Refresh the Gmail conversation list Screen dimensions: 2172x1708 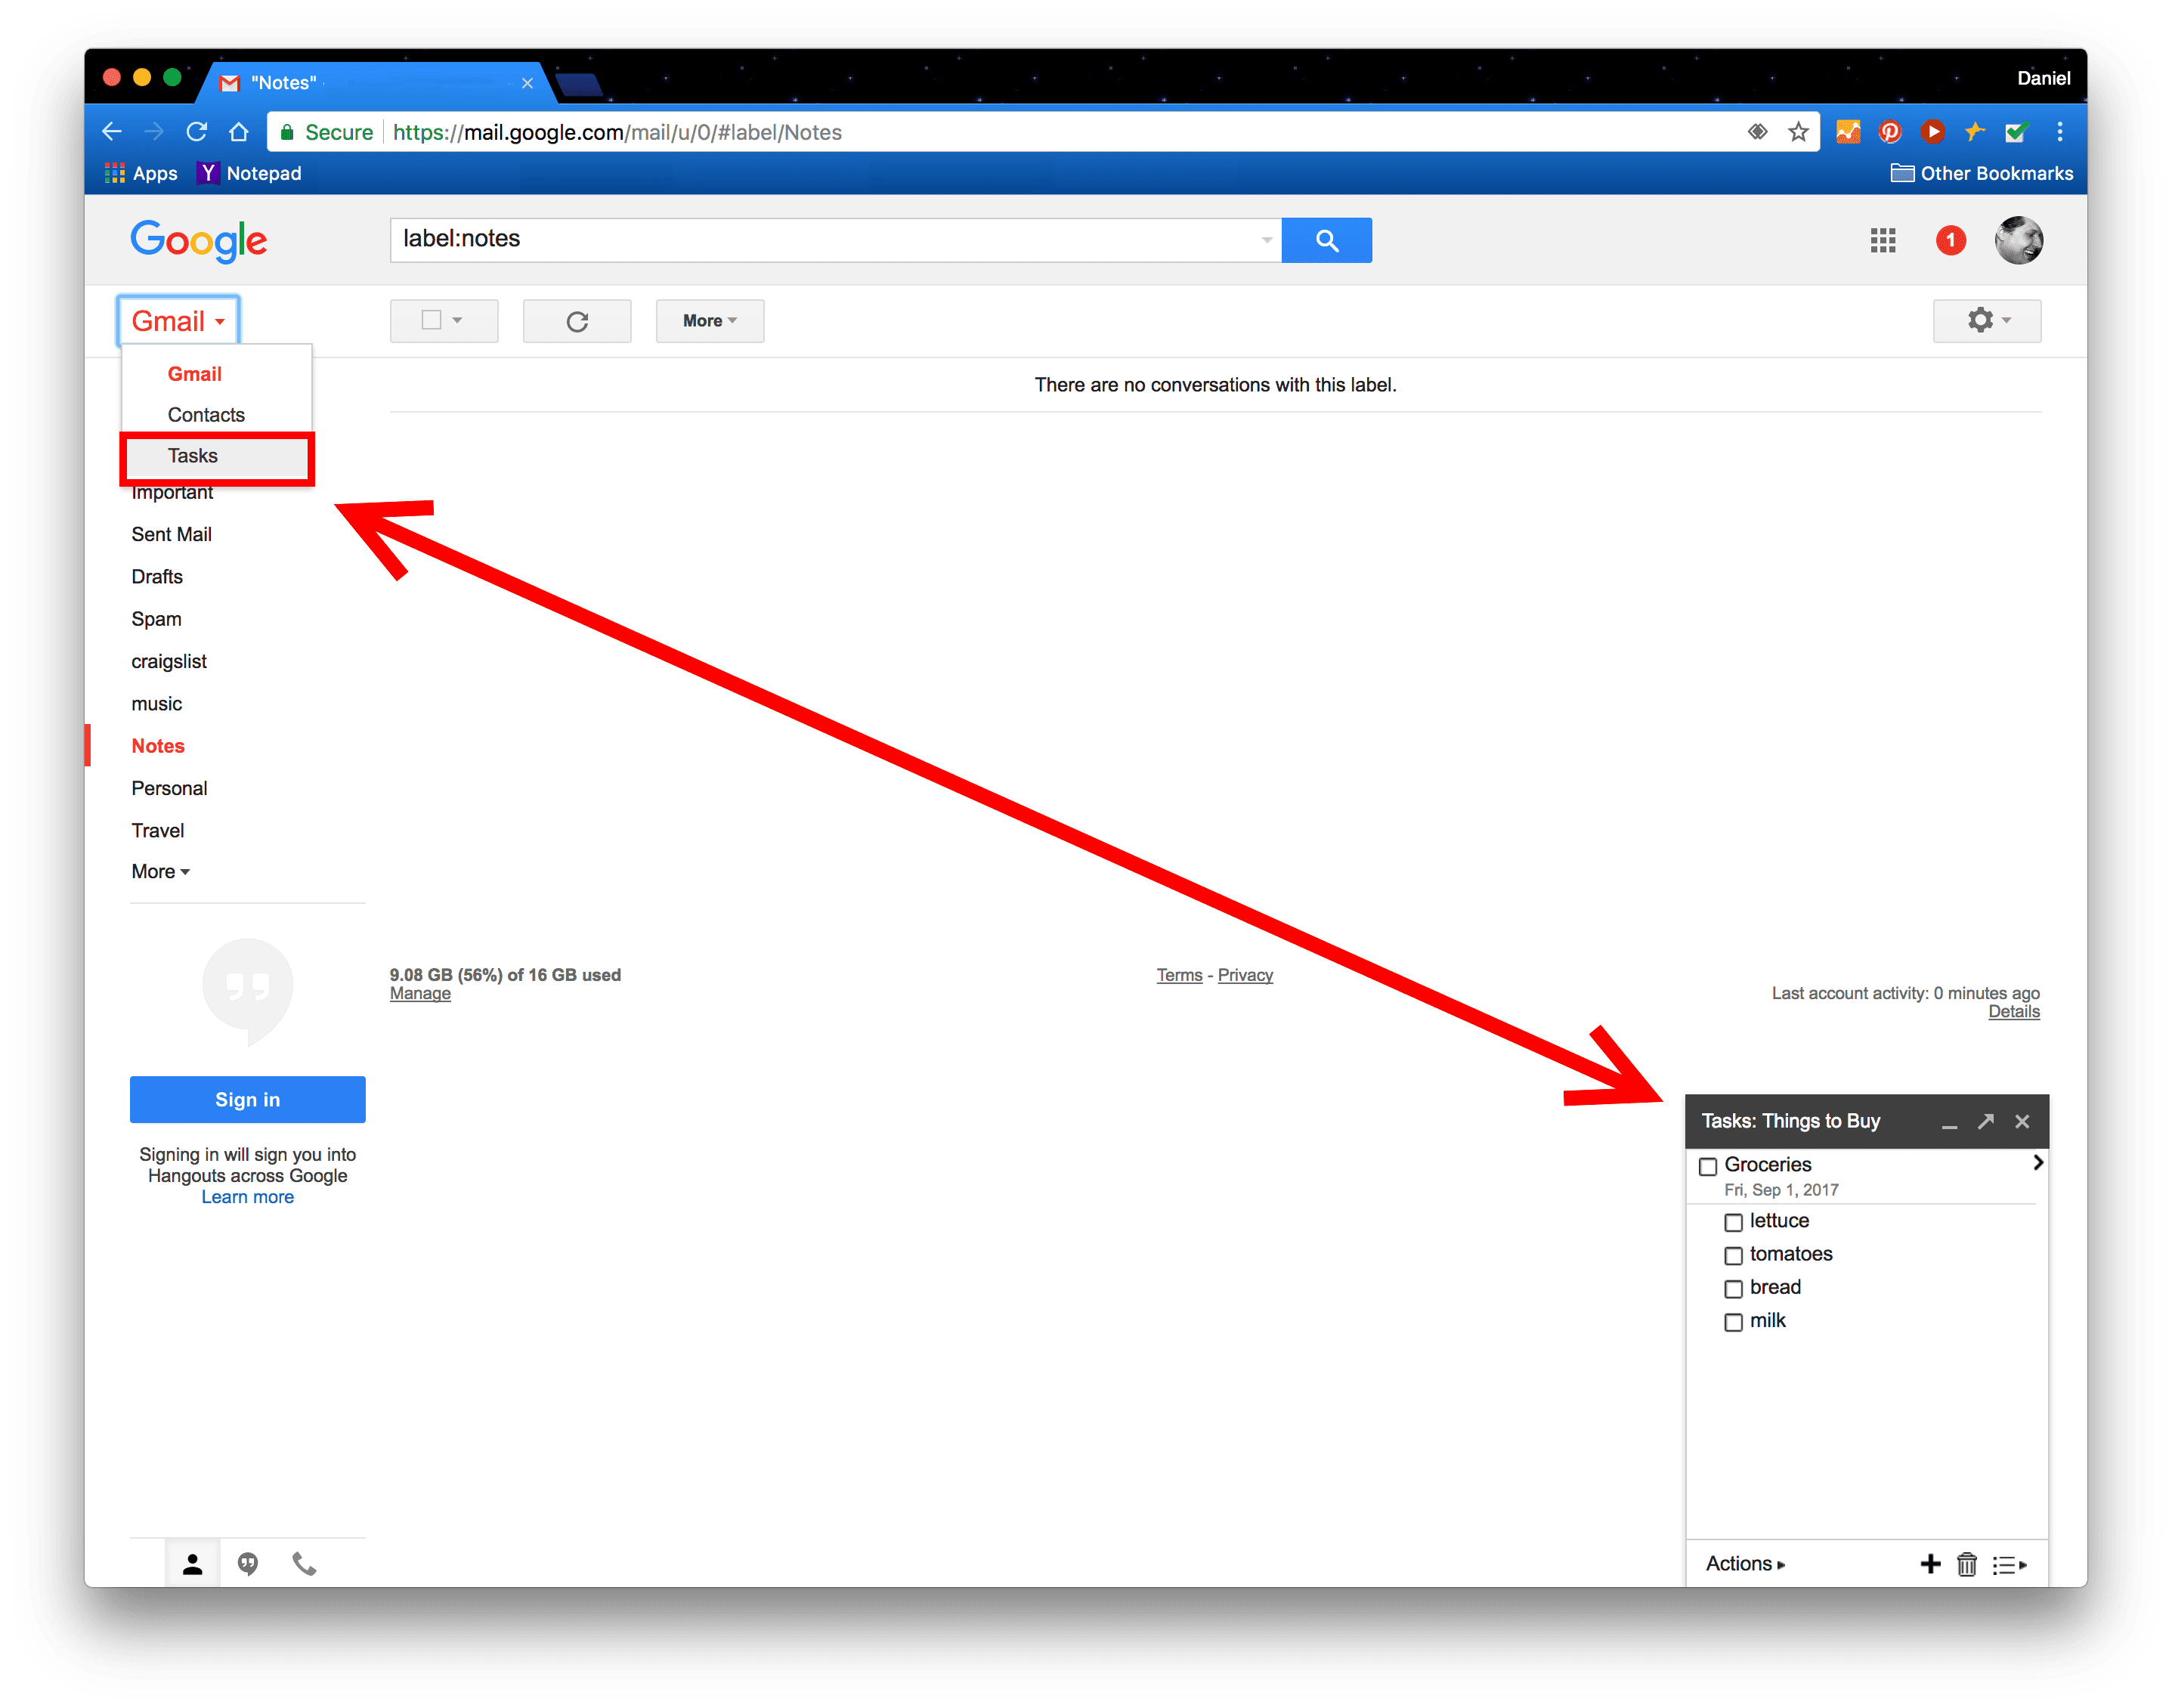[x=577, y=321]
